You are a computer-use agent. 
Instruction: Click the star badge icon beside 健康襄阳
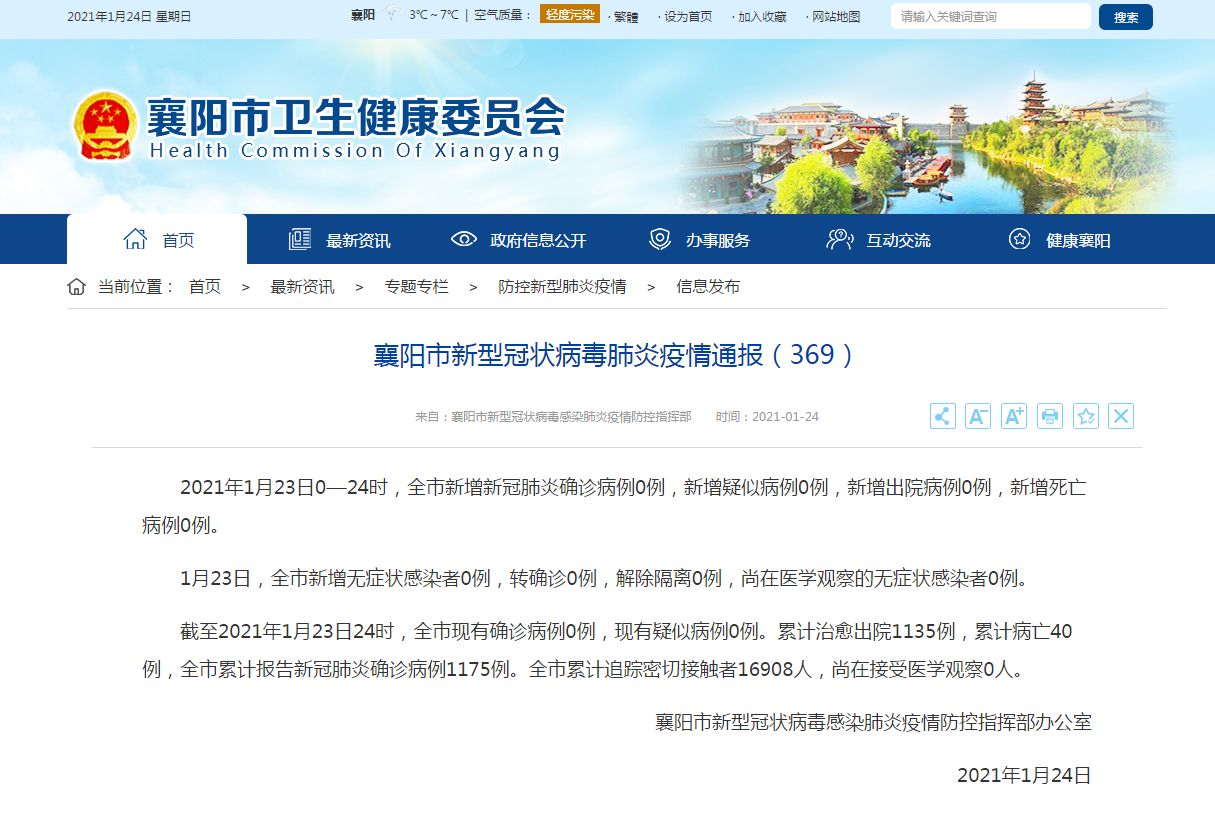(1019, 239)
